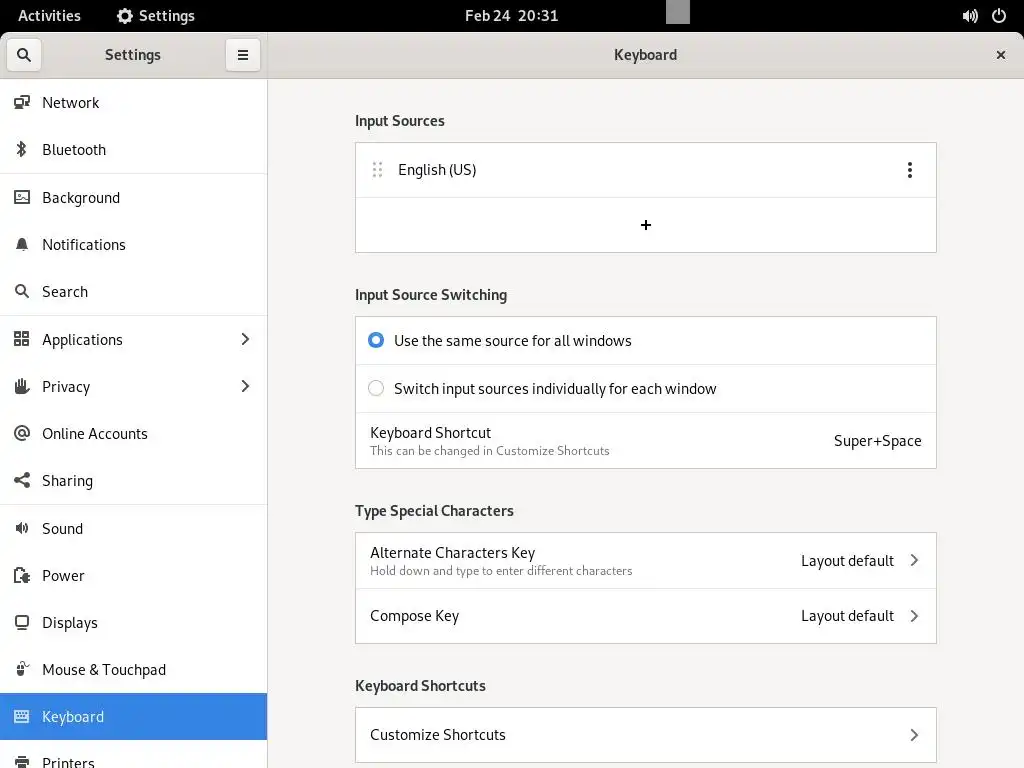Open Customize Shortcuts
This screenshot has width=1024, height=768.
(646, 735)
